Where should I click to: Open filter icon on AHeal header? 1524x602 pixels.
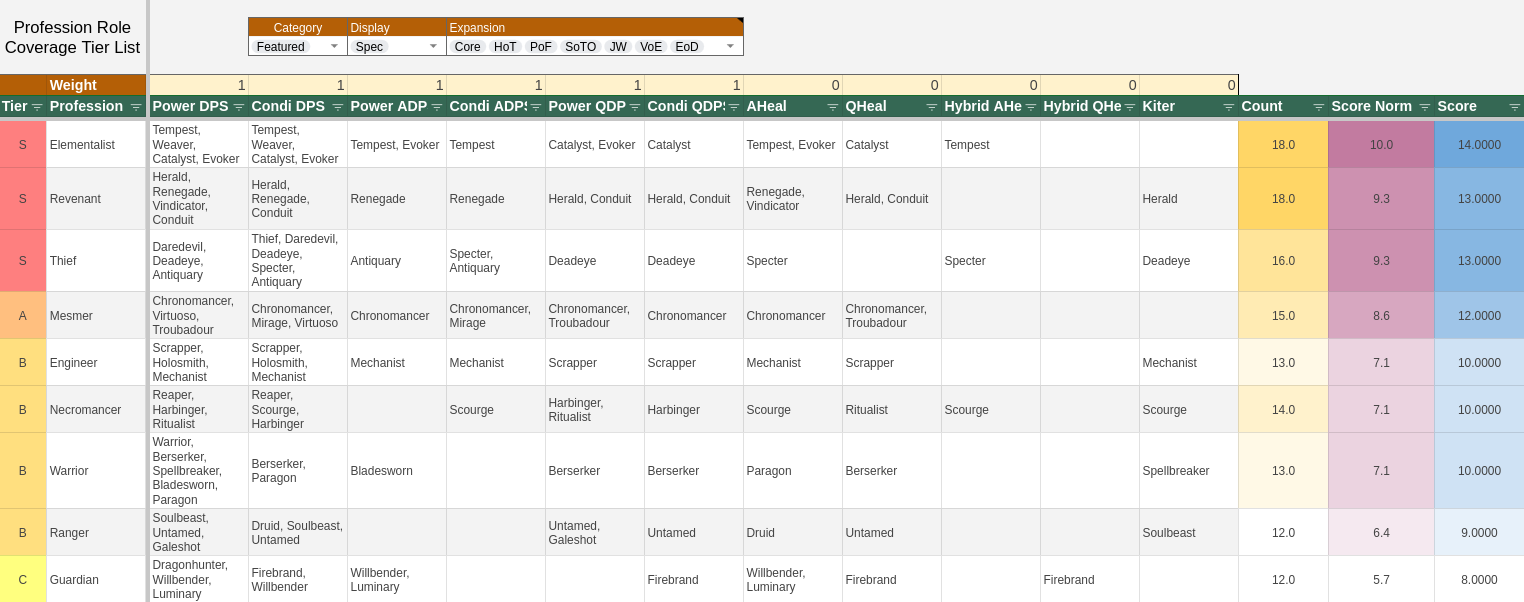[833, 107]
